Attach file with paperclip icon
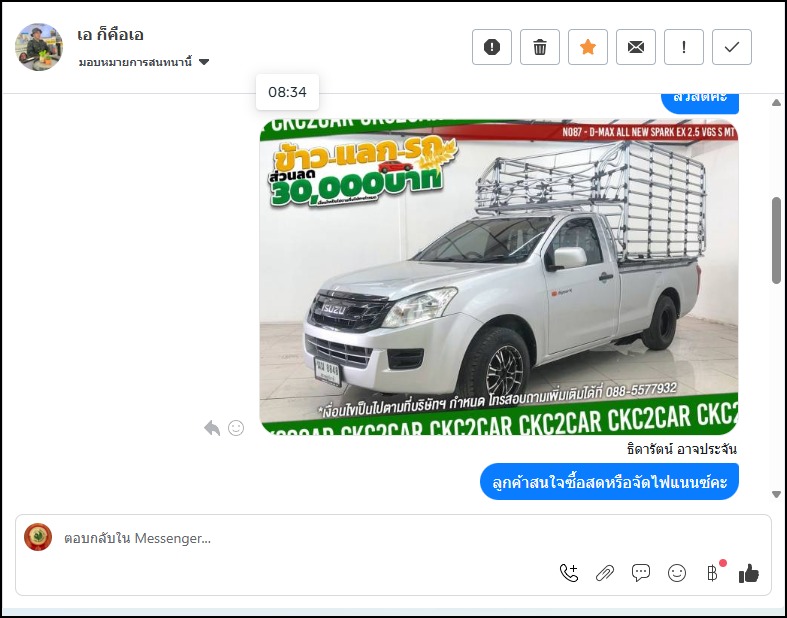The image size is (787, 618). click(605, 573)
